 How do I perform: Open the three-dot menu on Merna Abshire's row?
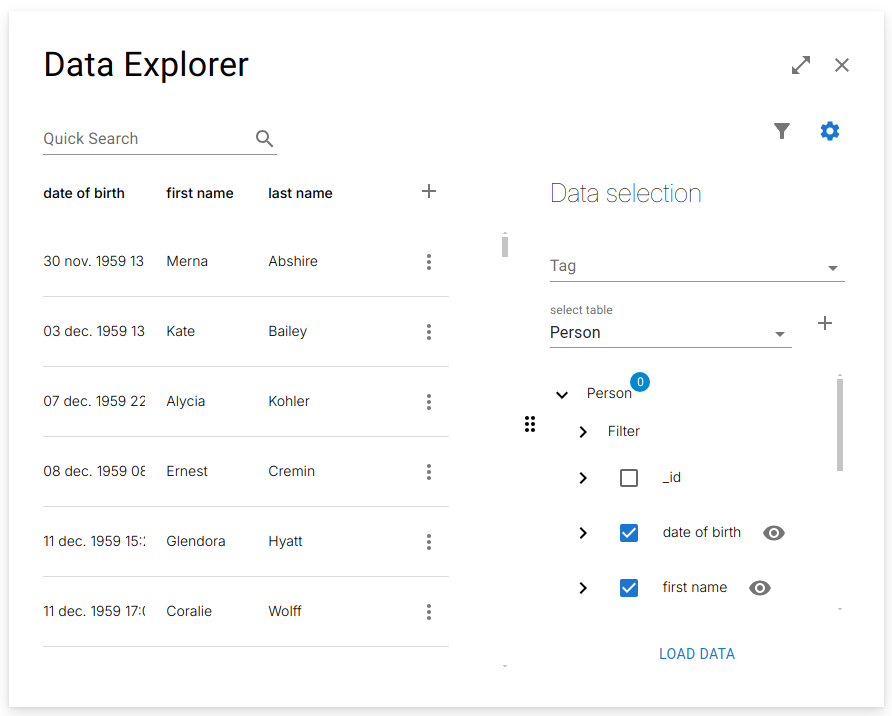coord(429,262)
